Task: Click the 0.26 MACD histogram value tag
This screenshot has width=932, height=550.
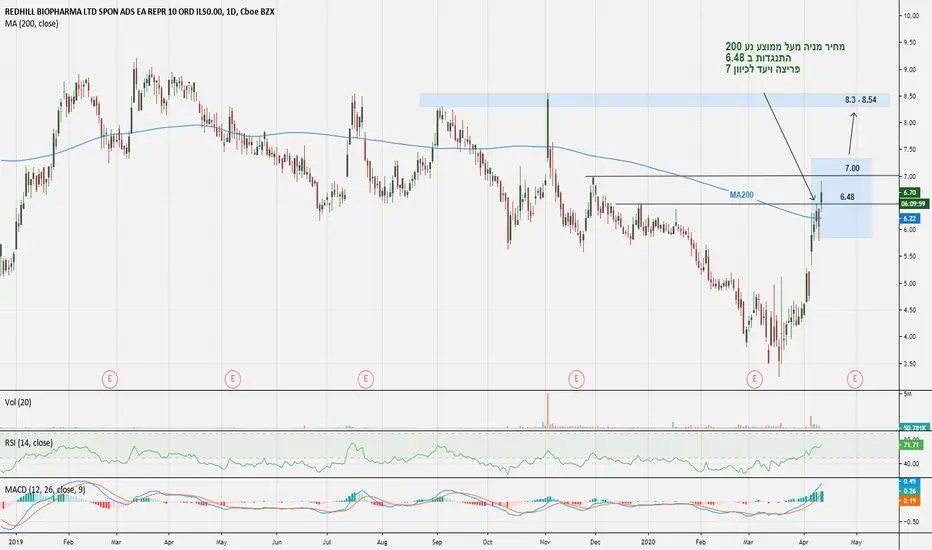Action: (x=909, y=491)
